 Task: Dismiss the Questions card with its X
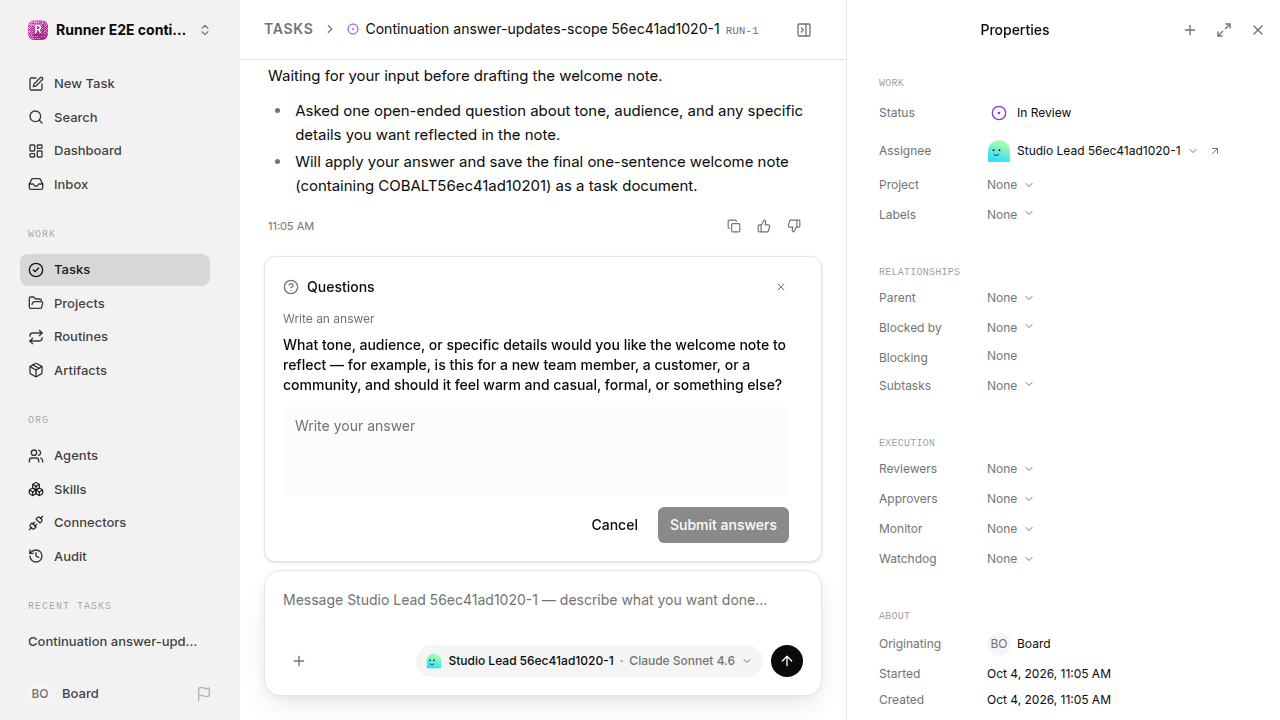point(781,287)
